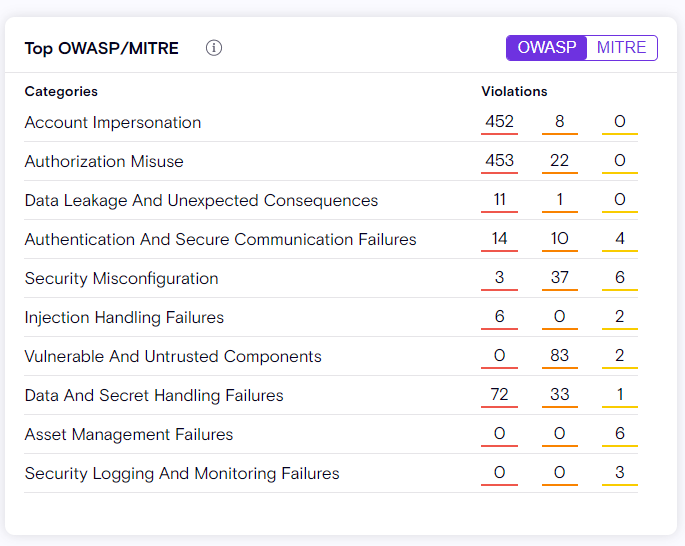Open Authorization Misuse category
This screenshot has height=546, width=685.
point(104,162)
